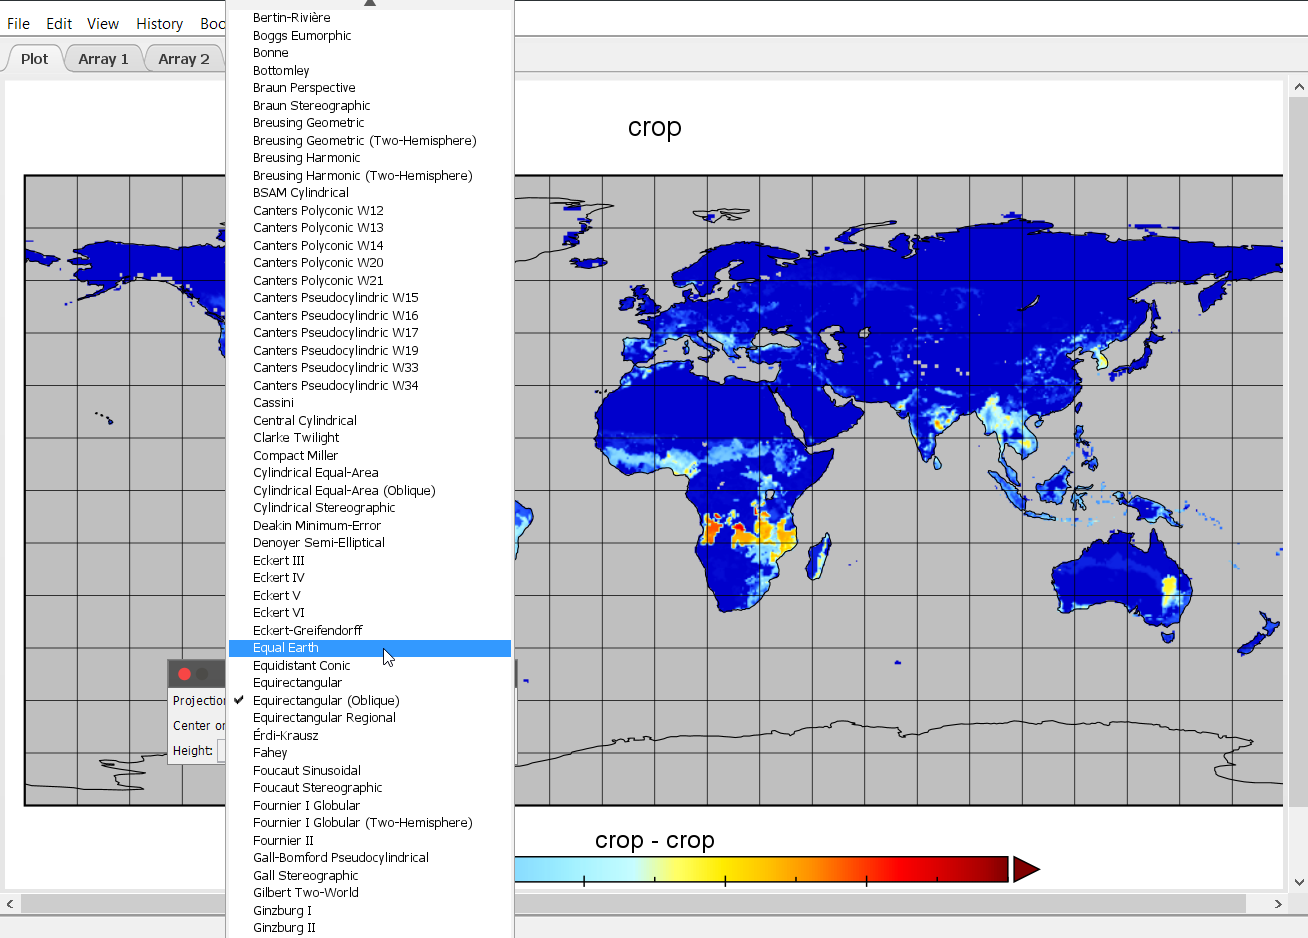Image resolution: width=1308 pixels, height=938 pixels.
Task: Open the History menu
Action: click(160, 23)
